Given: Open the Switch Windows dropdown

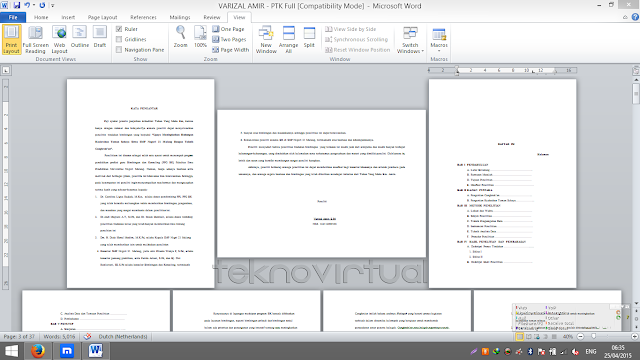Looking at the screenshot, I should (410, 39).
